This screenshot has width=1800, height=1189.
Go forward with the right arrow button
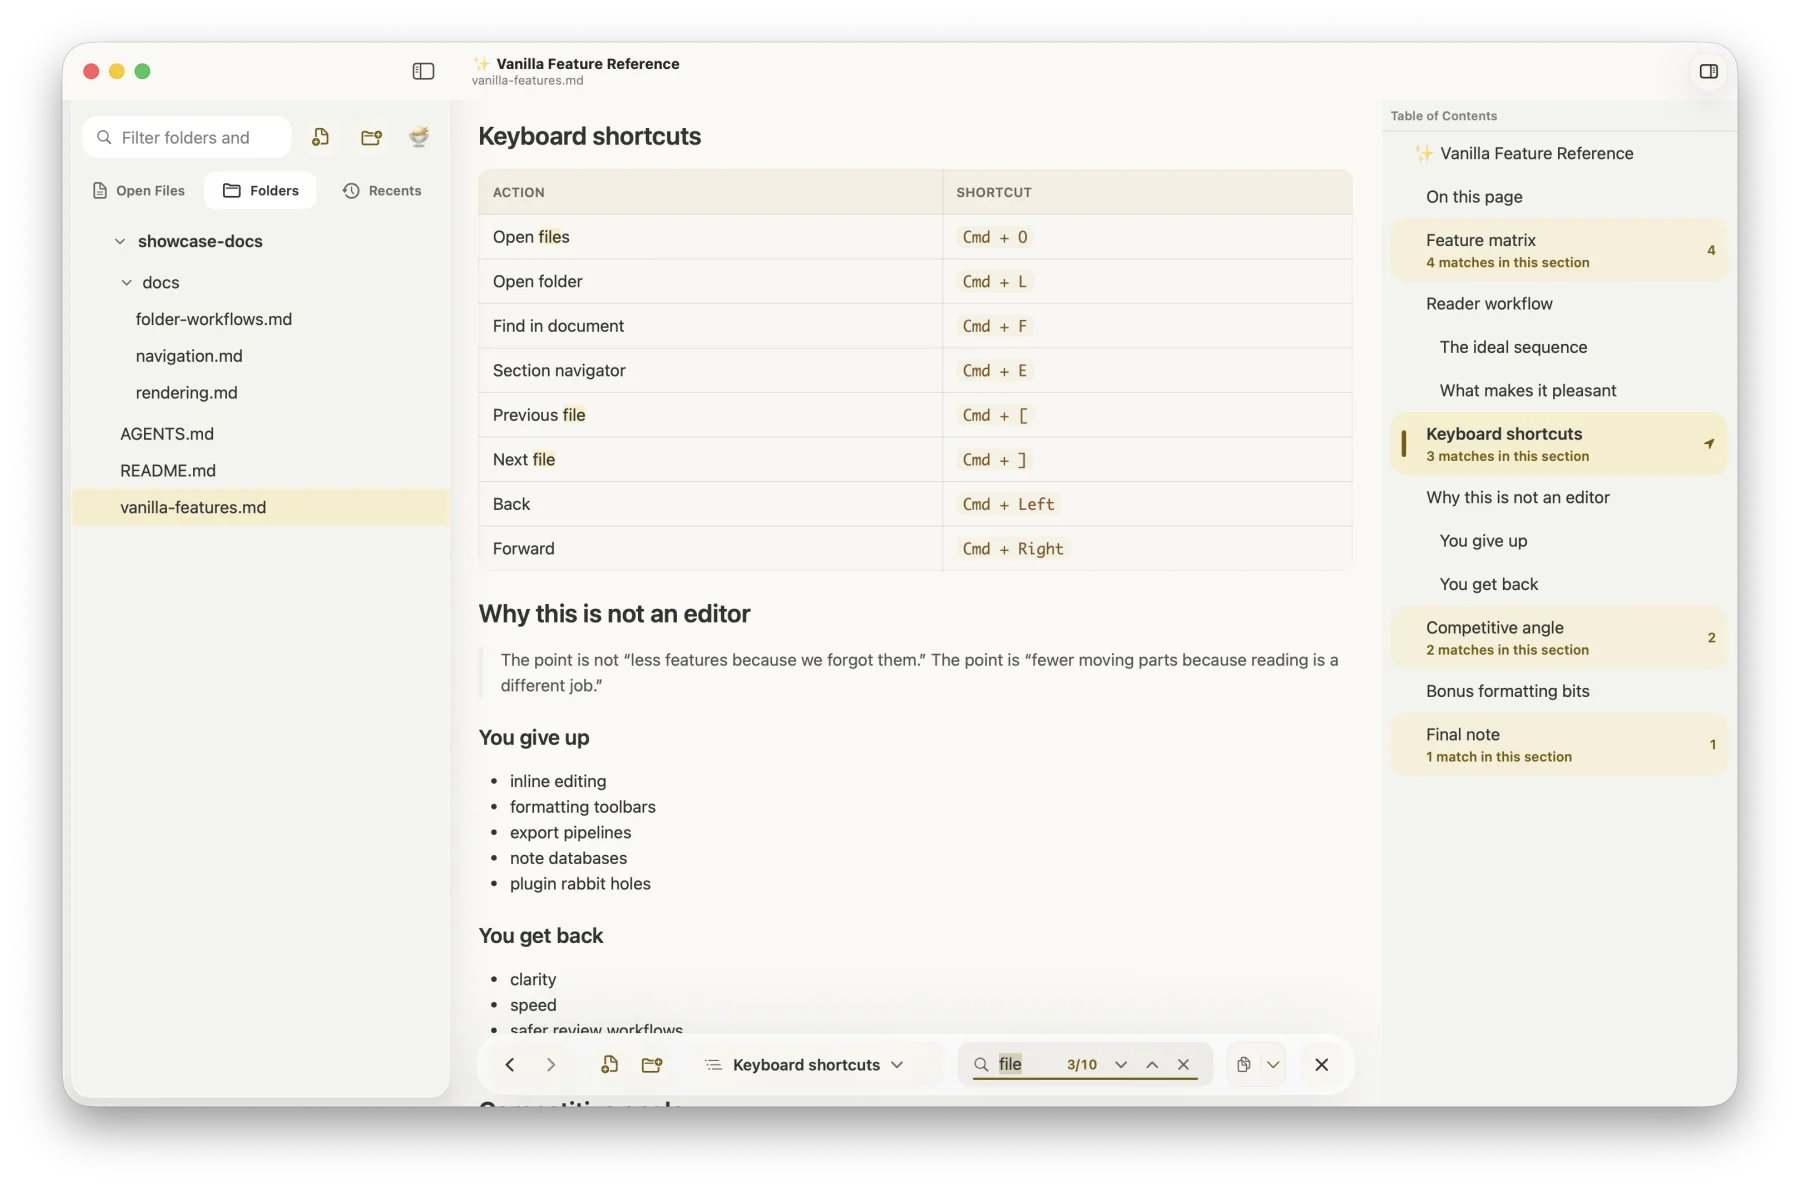[x=551, y=1065]
